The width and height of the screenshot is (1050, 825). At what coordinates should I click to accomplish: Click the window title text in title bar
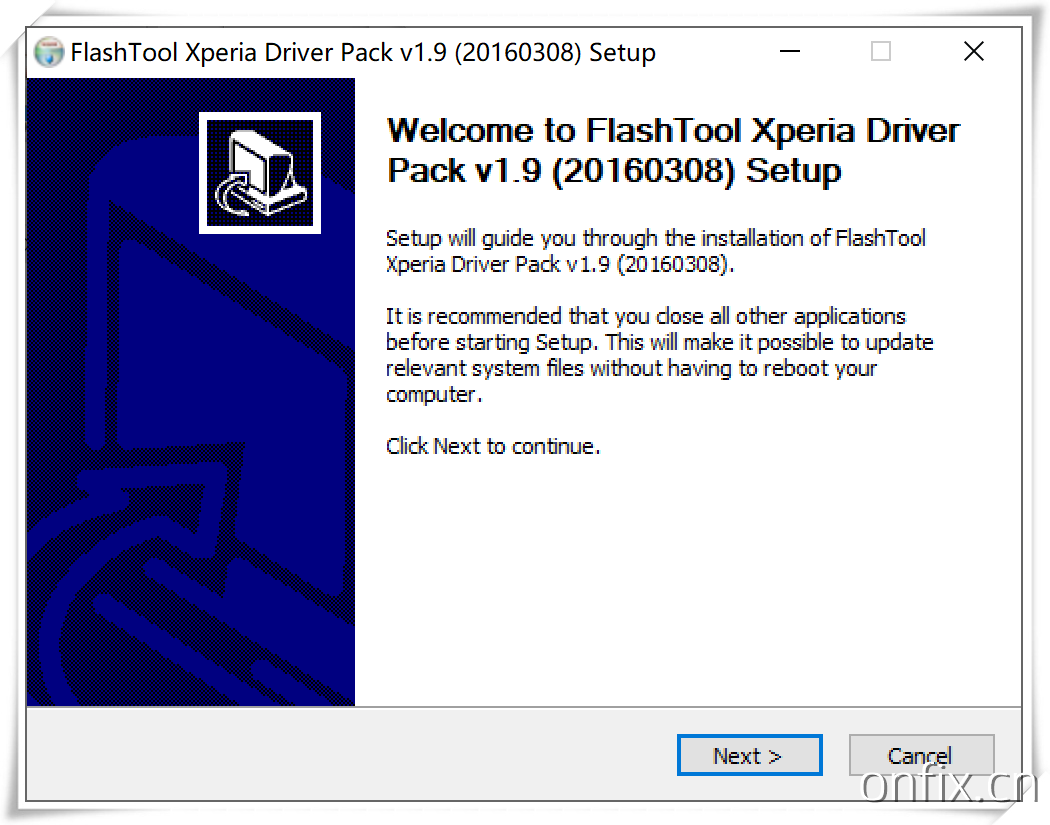click(x=363, y=53)
